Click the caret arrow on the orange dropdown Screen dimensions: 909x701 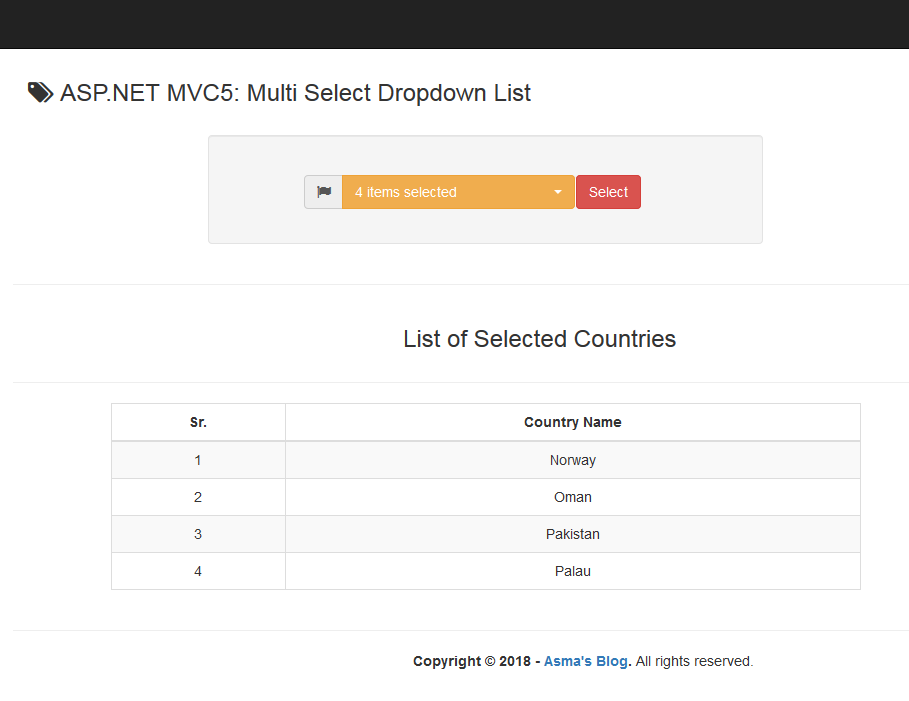[558, 192]
